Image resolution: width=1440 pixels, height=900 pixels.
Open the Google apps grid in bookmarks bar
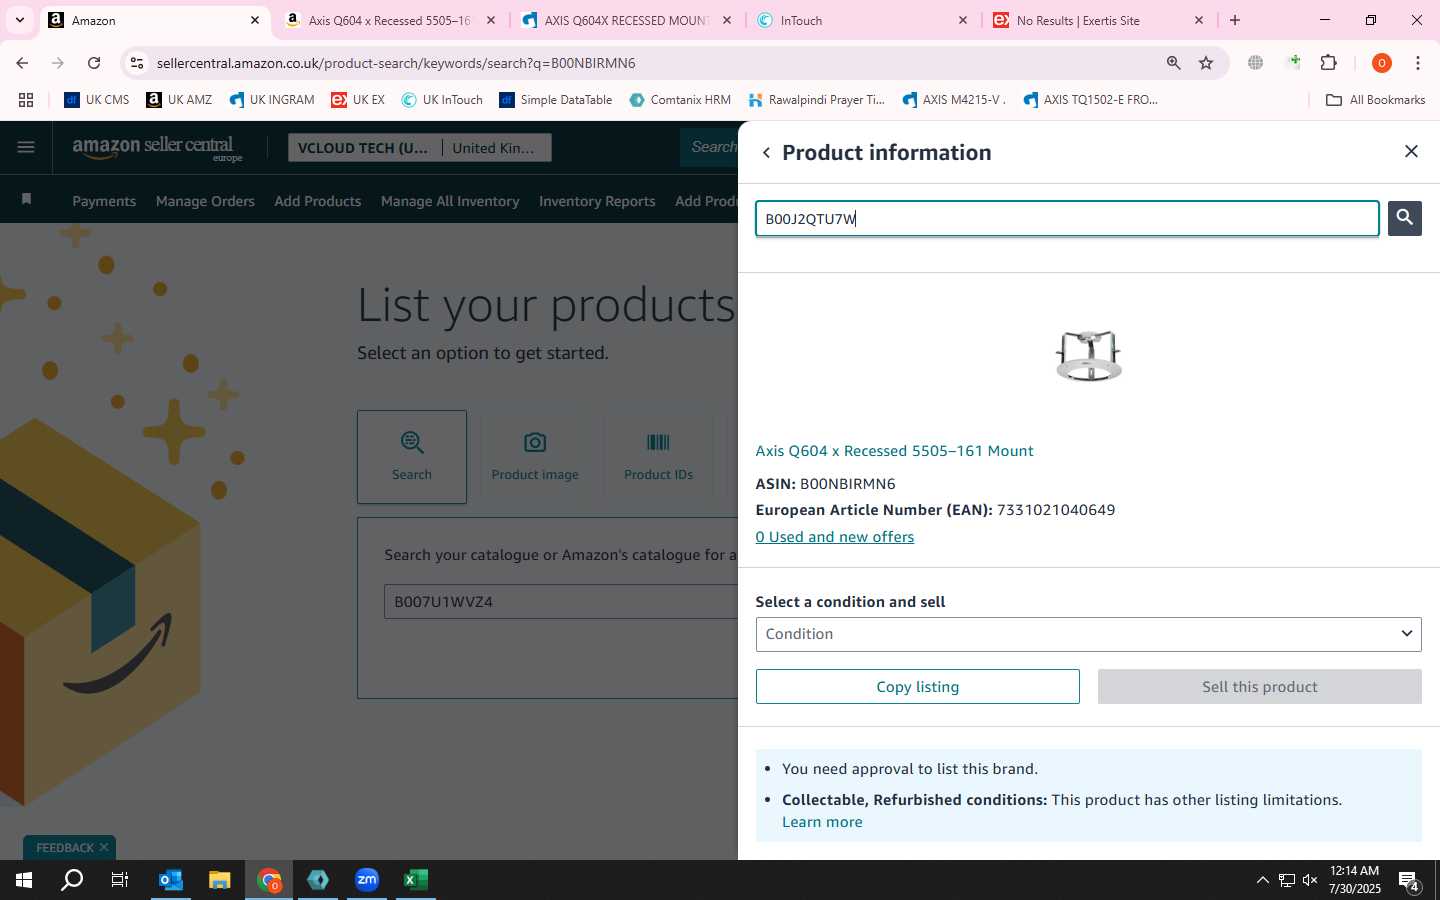click(26, 100)
